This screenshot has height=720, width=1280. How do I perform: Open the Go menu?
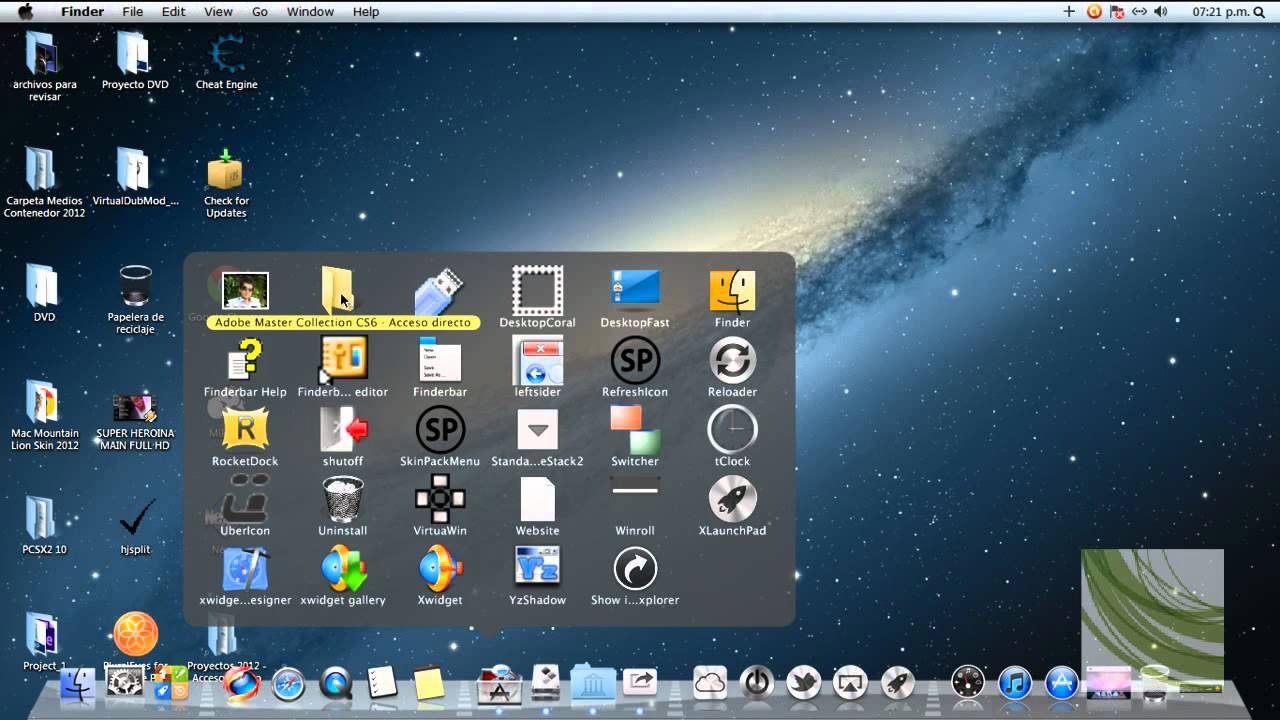(260, 11)
